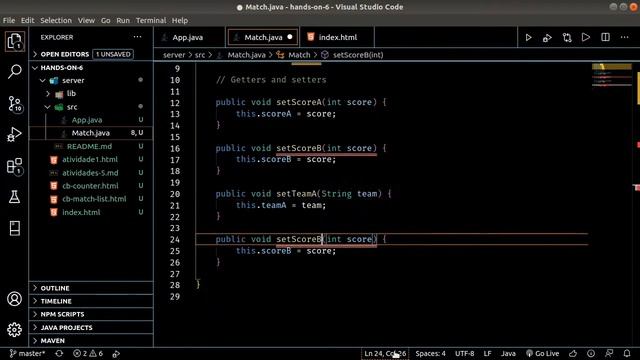Open problems errors and warnings count
Image resolution: width=640 pixels, height=360 pixels.
pyautogui.click(x=88, y=353)
